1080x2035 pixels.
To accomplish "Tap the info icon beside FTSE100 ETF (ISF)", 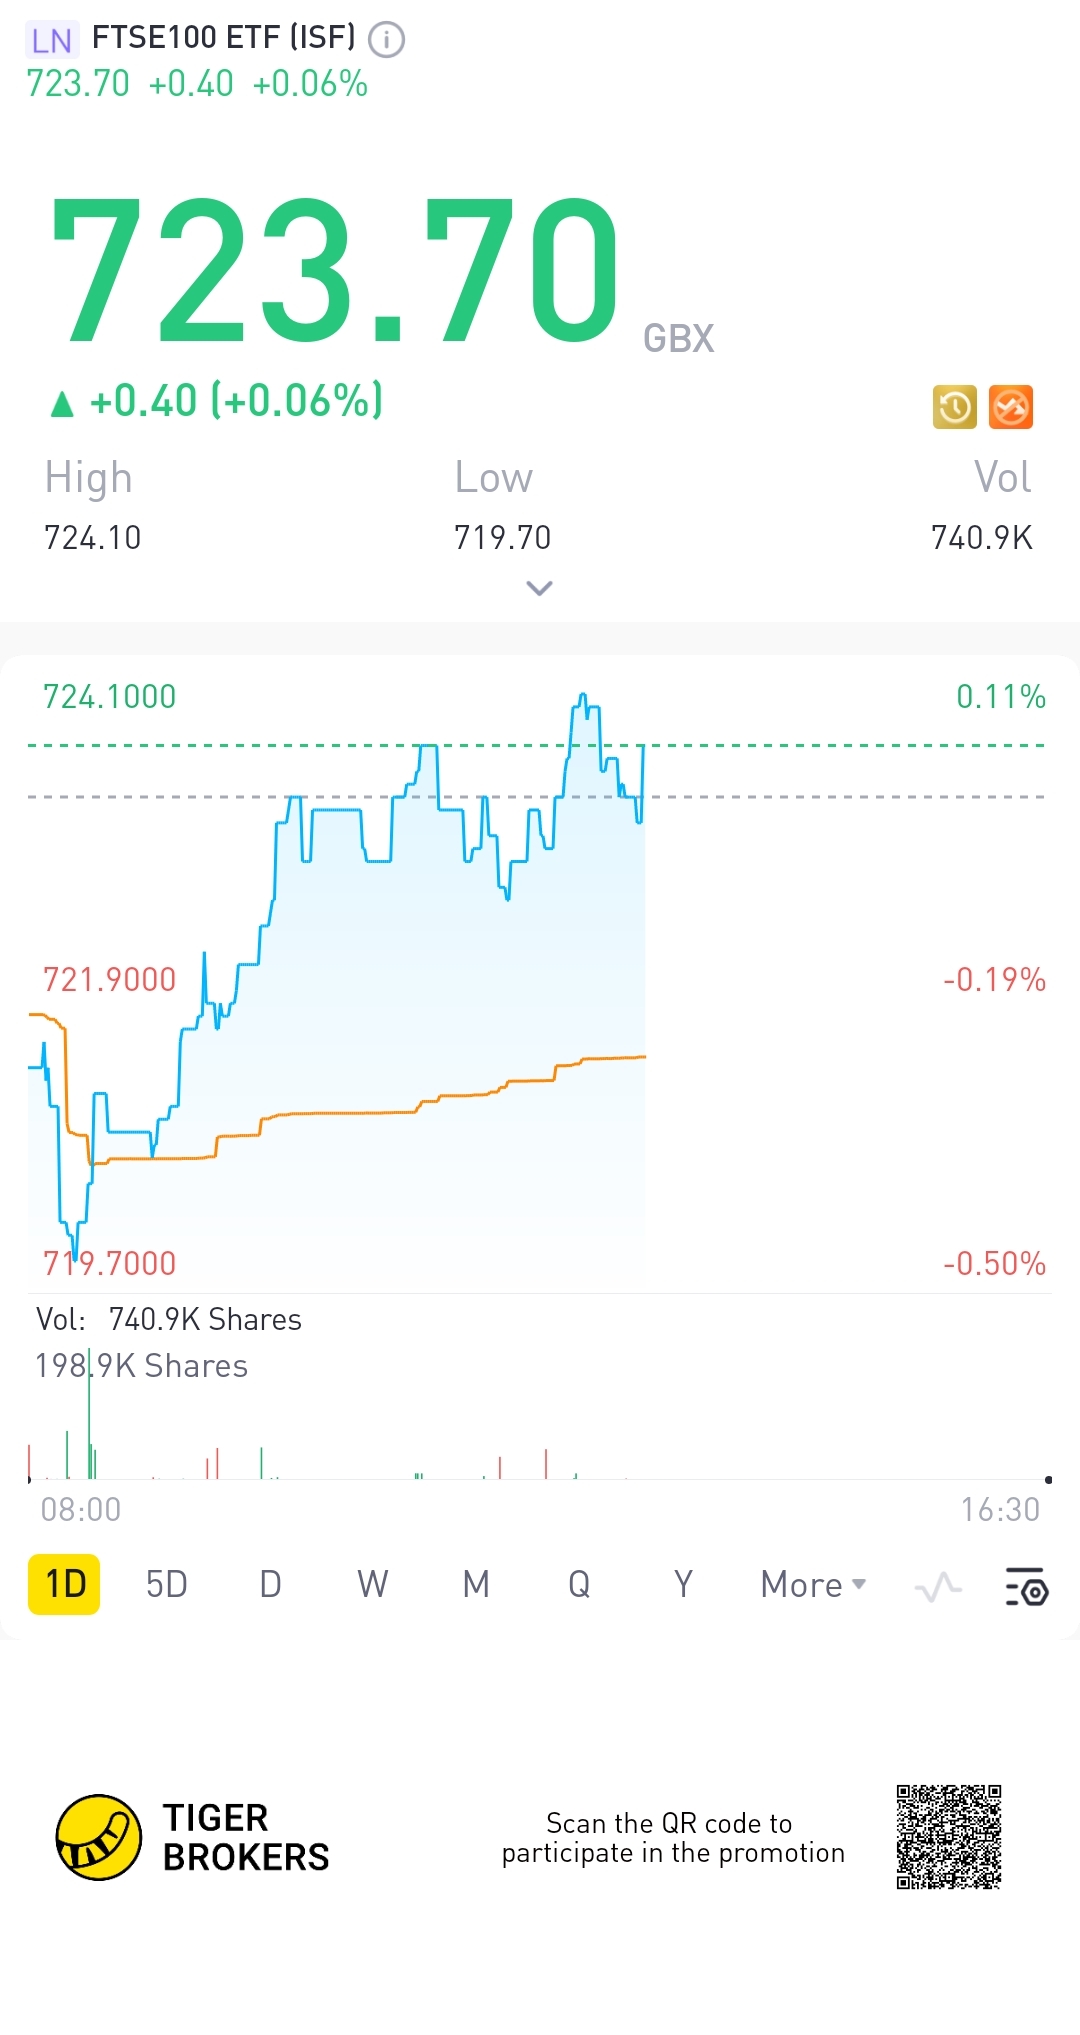I will point(386,40).
